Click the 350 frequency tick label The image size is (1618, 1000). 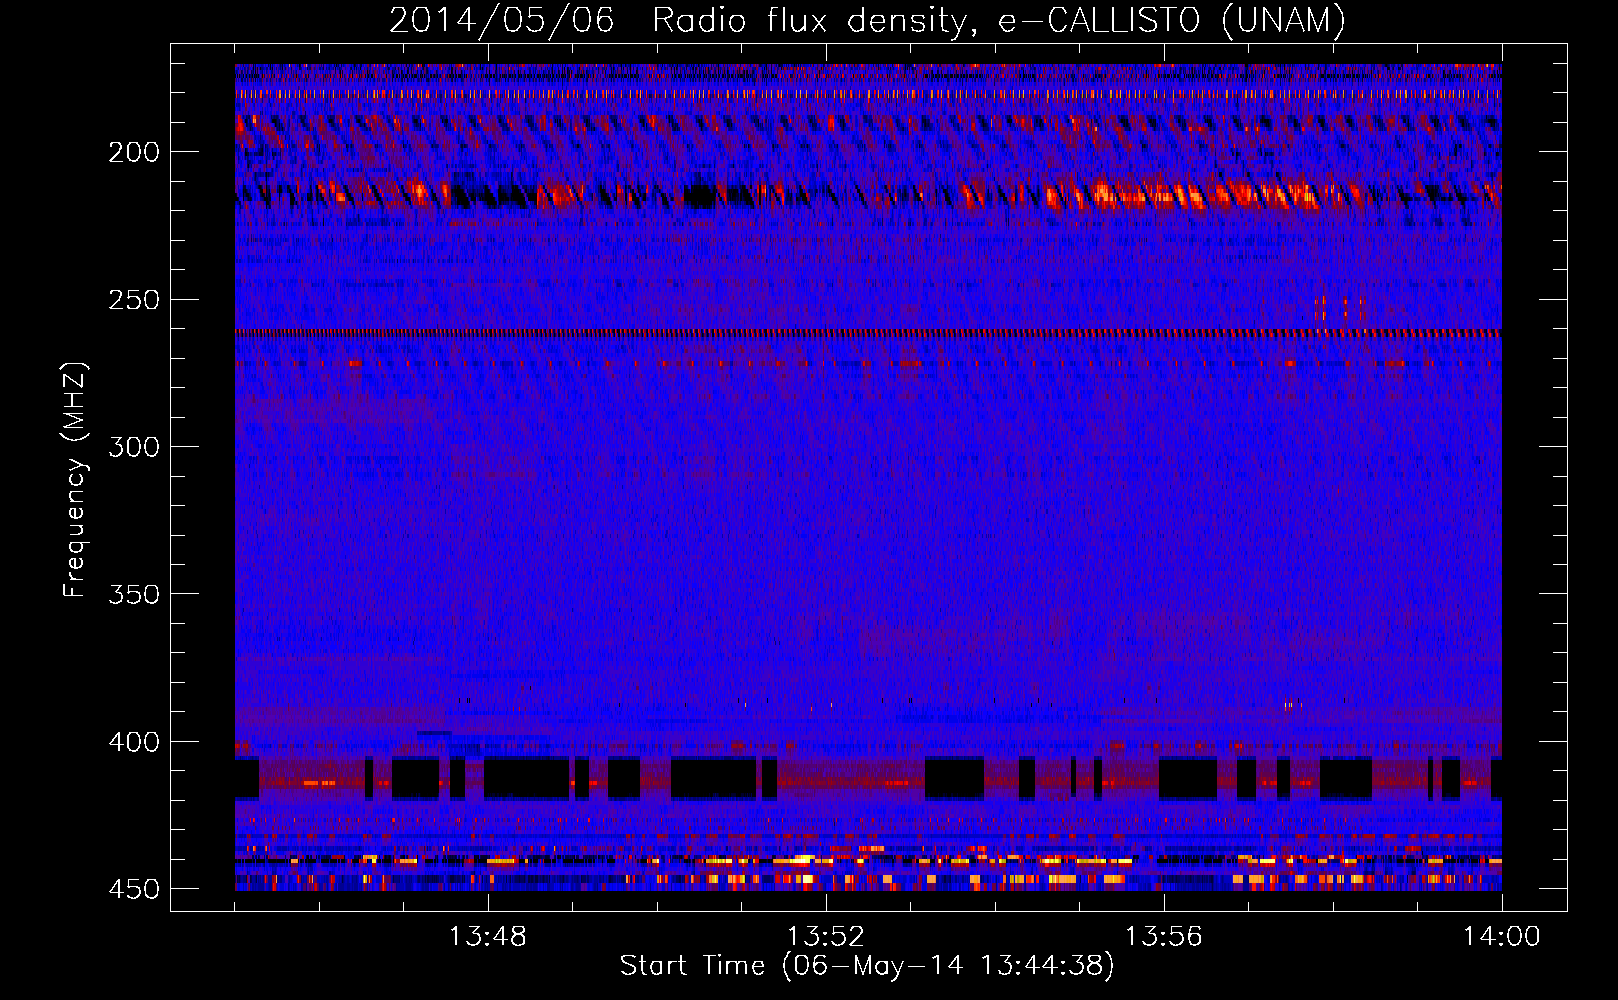click(x=134, y=594)
